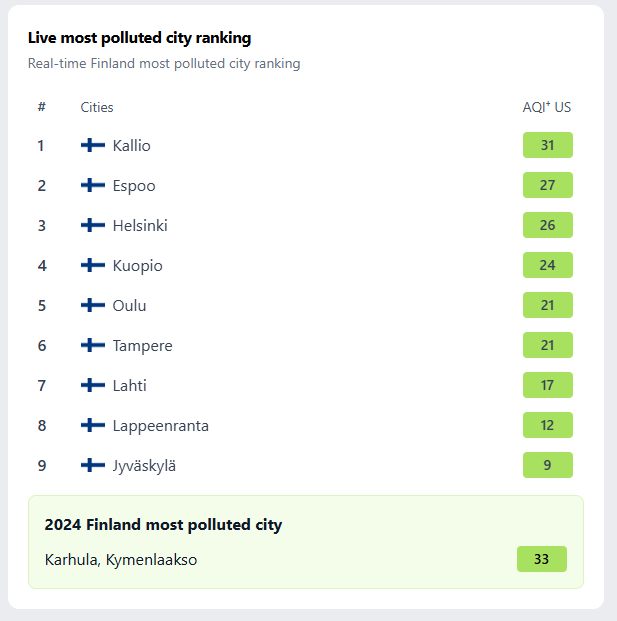Click the flag icon next to Lappeenranta
Image resolution: width=617 pixels, height=621 pixels.
[93, 426]
